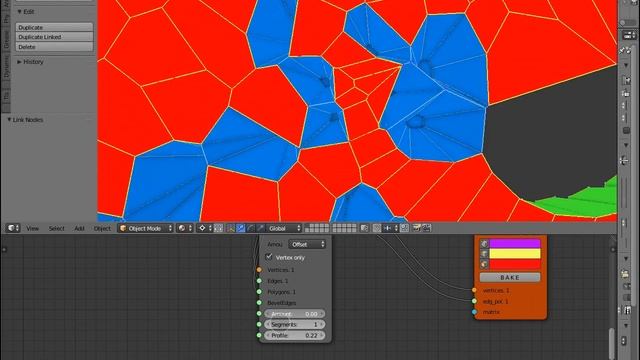
Task: Open the 3D view editor type selector
Action: click(13, 228)
